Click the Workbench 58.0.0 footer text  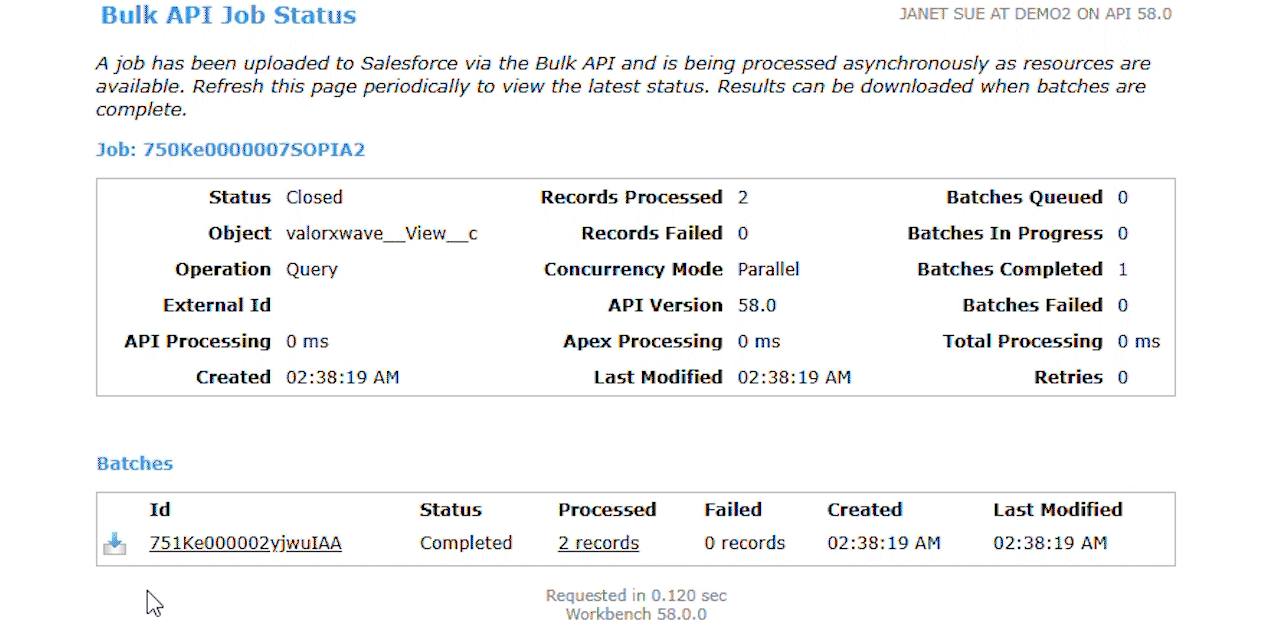636,614
